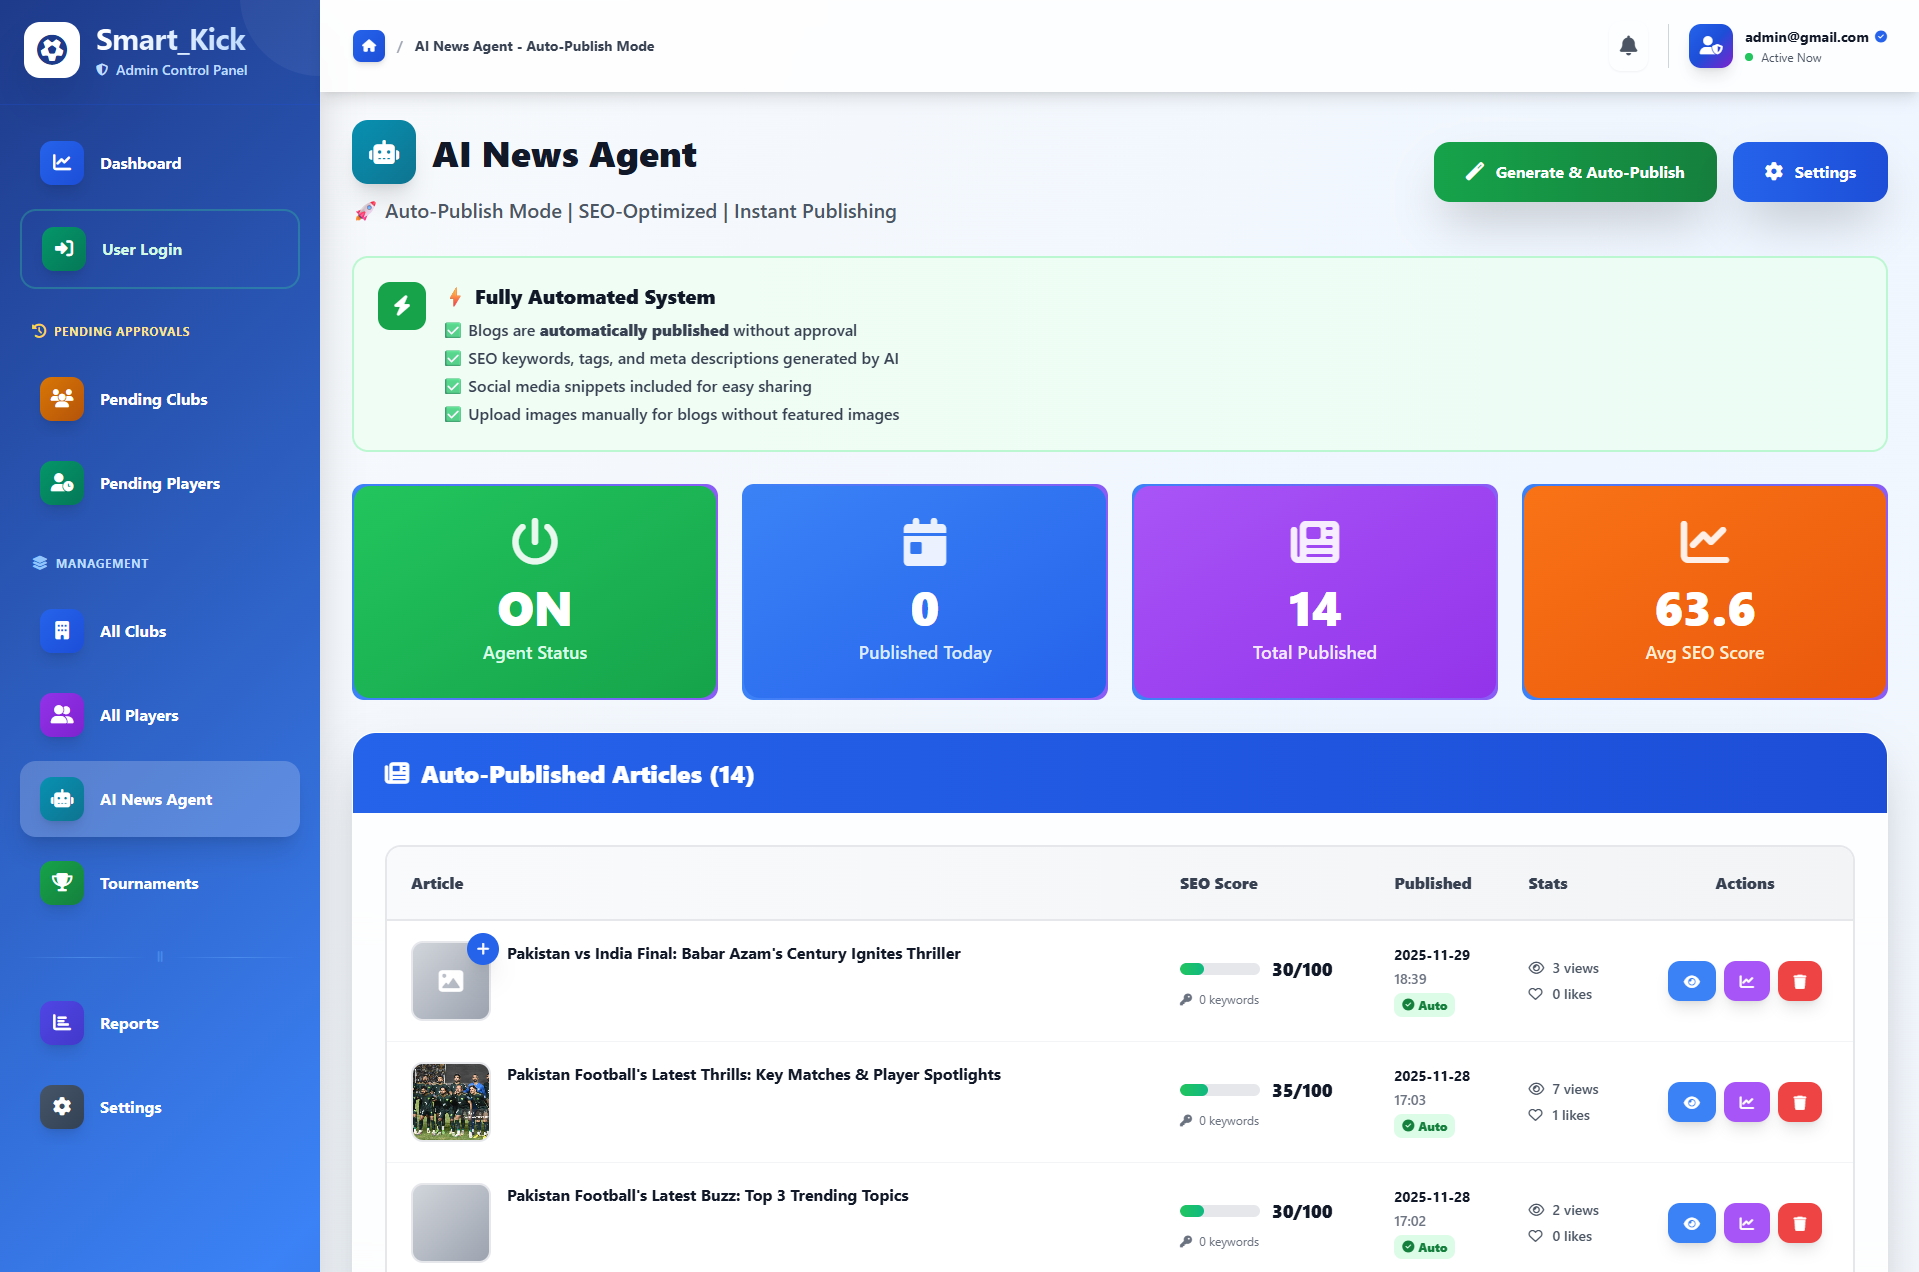Go to Tournaments in the sidebar
This screenshot has width=1919, height=1272.
149,883
